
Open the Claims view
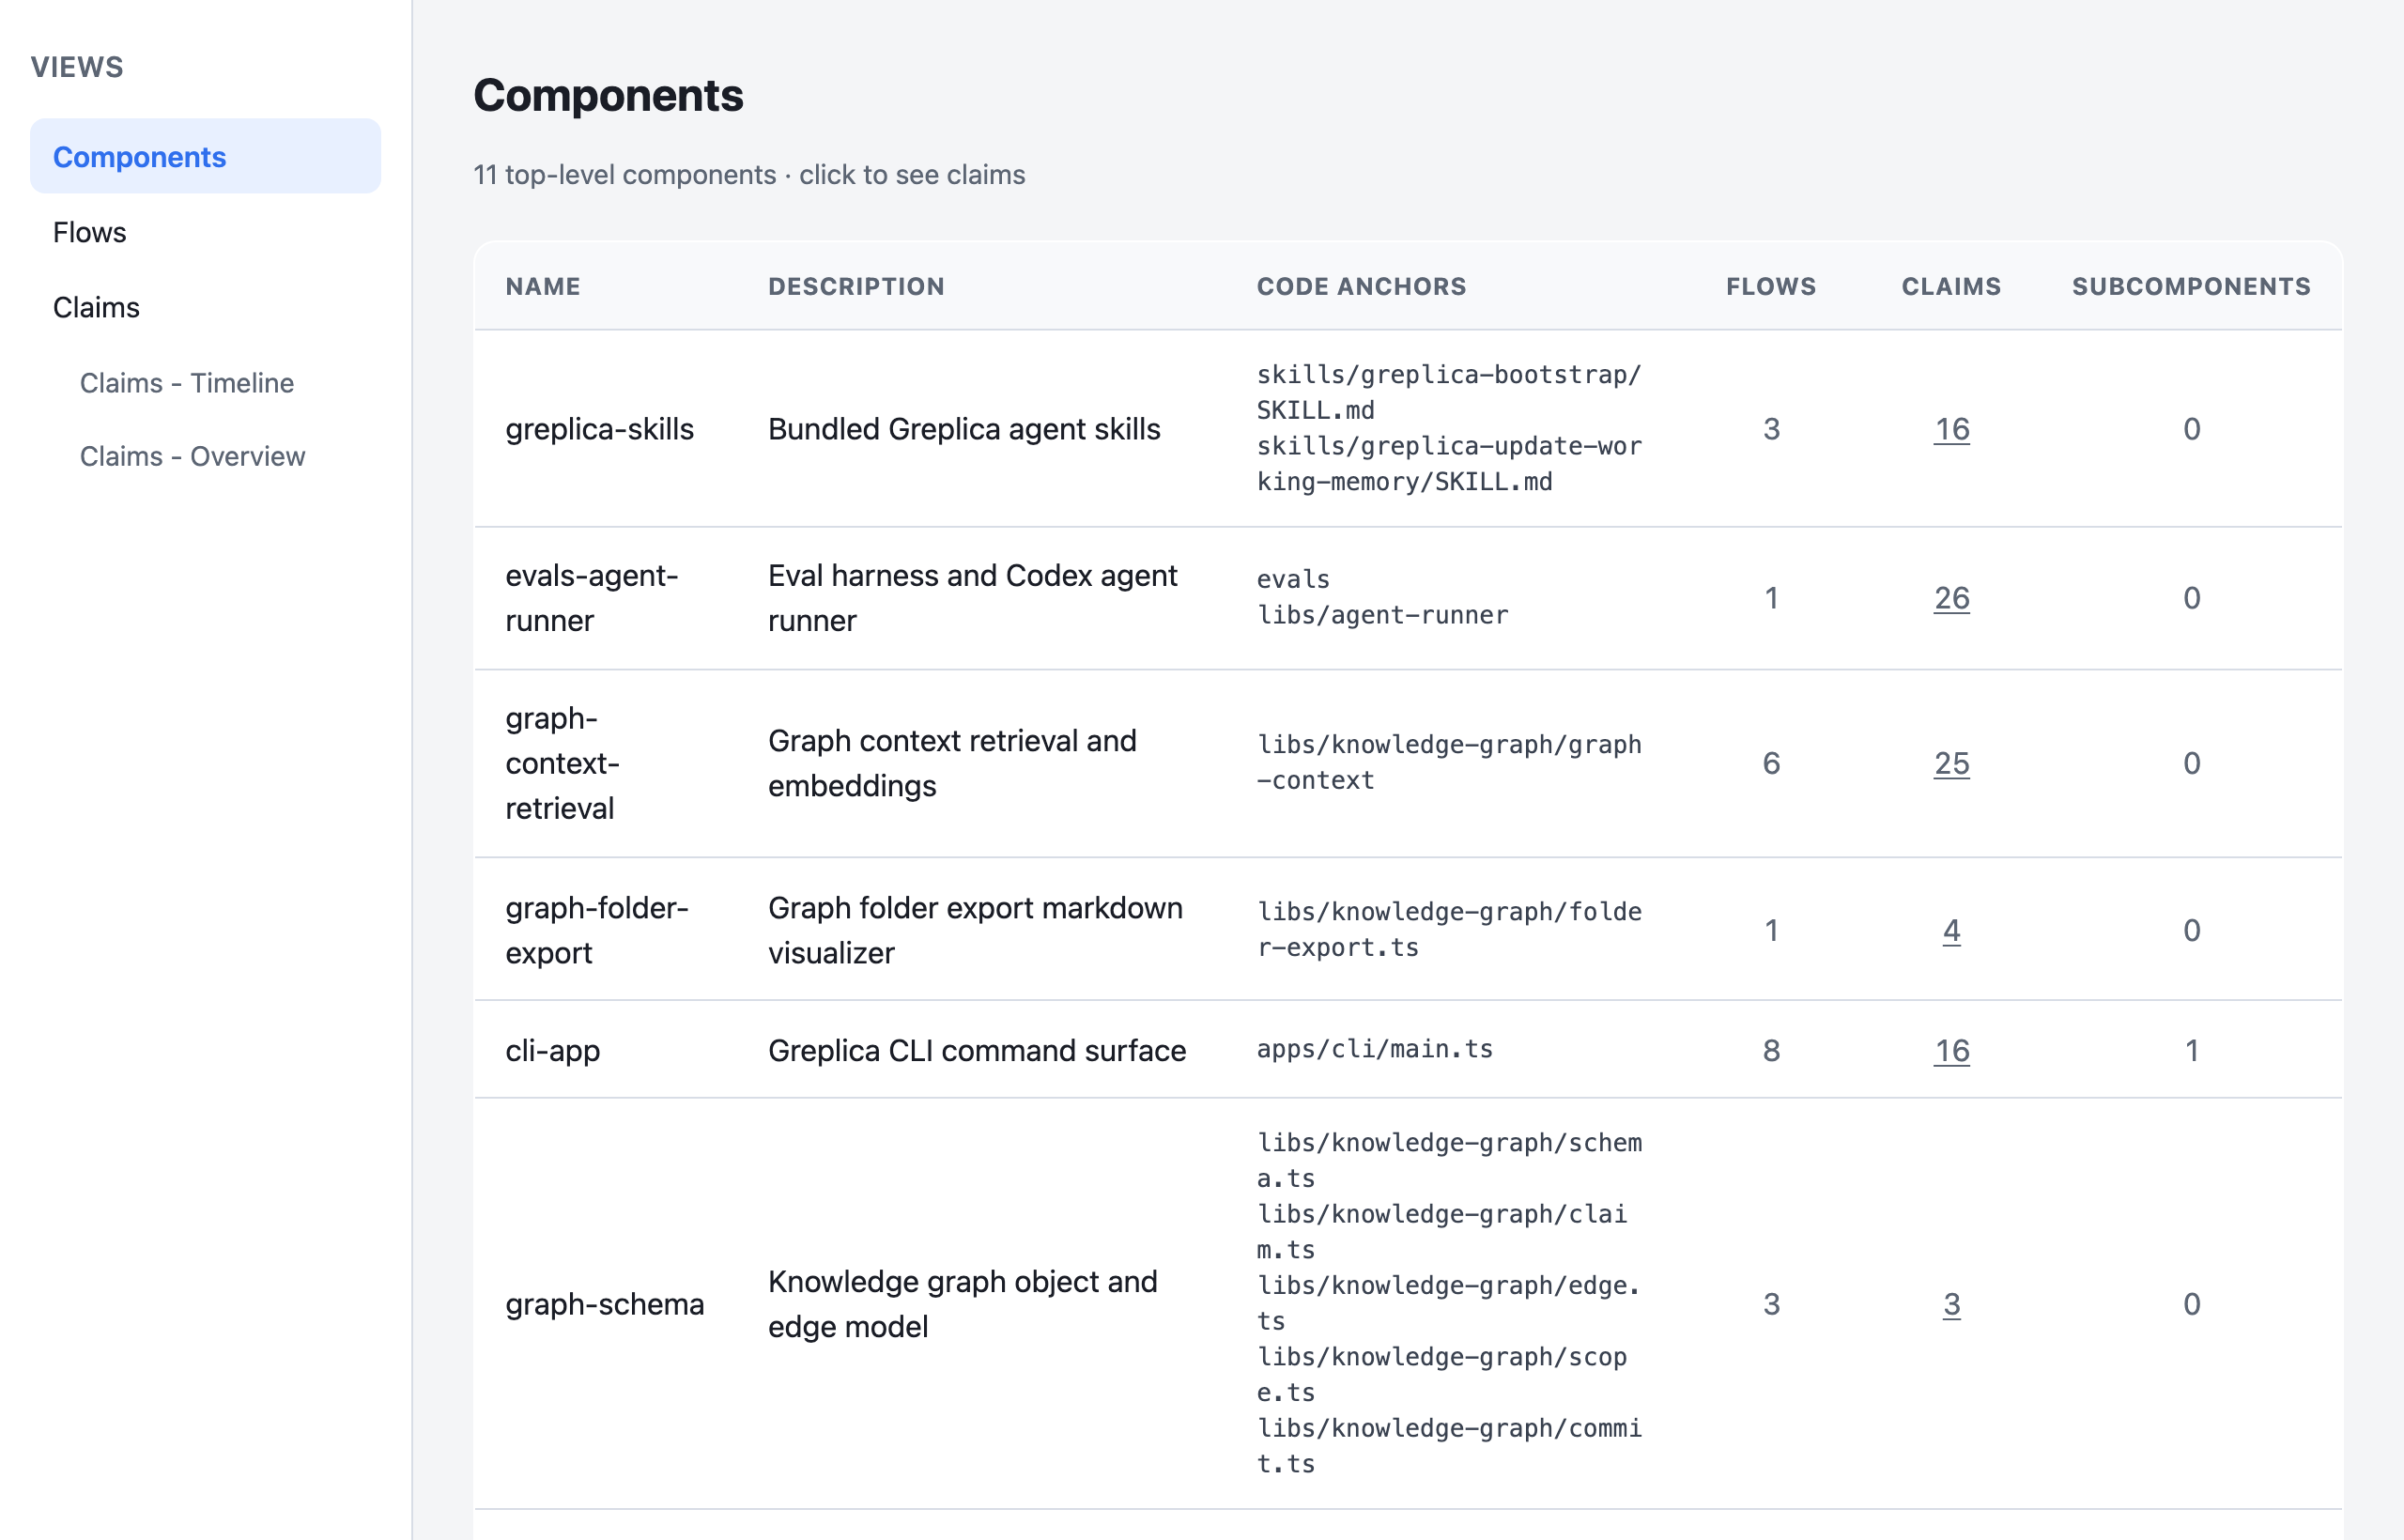pos(96,307)
